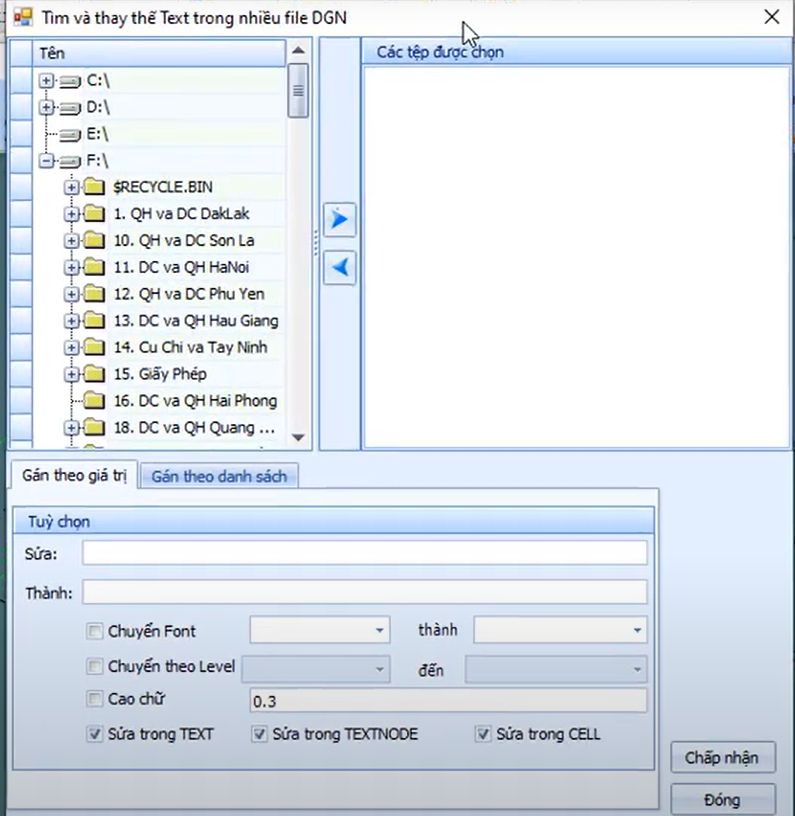Collapse the F:\ drive node
This screenshot has height=816, width=795.
(x=46, y=161)
